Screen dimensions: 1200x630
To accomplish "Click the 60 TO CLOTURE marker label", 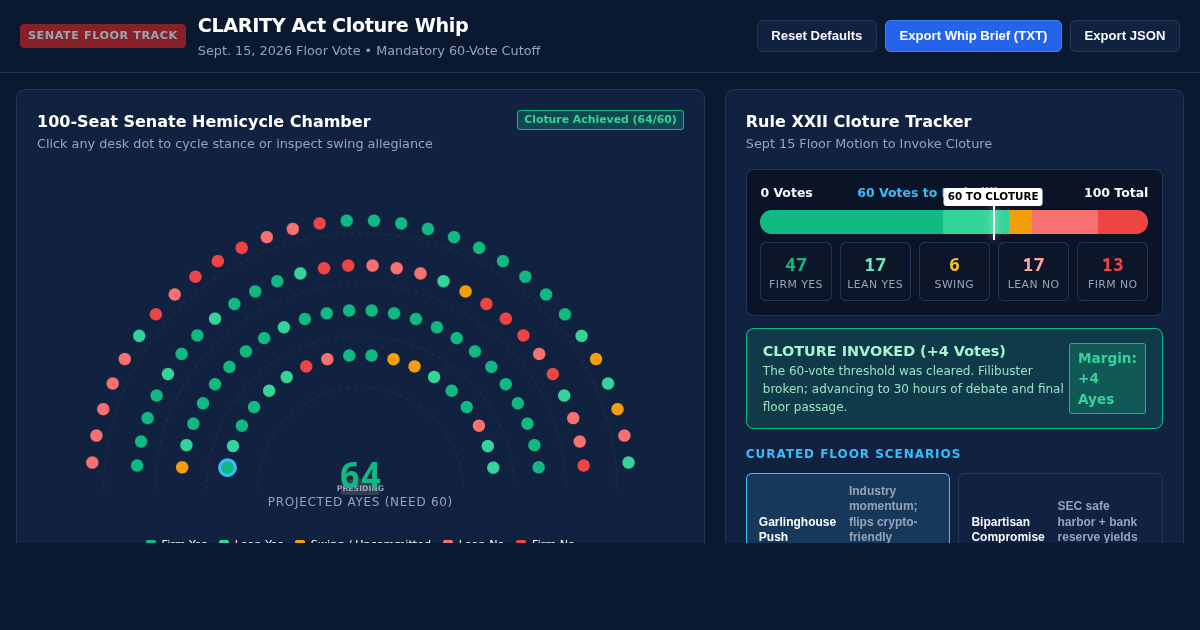I will click(993, 197).
